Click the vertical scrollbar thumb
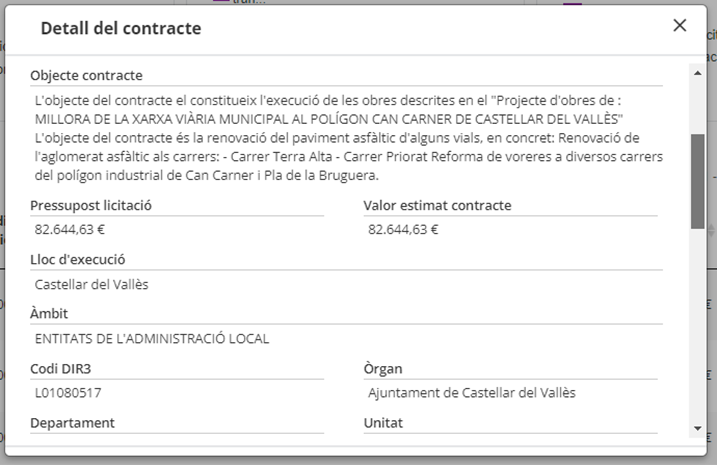The height and width of the screenshot is (465, 717). point(697,180)
